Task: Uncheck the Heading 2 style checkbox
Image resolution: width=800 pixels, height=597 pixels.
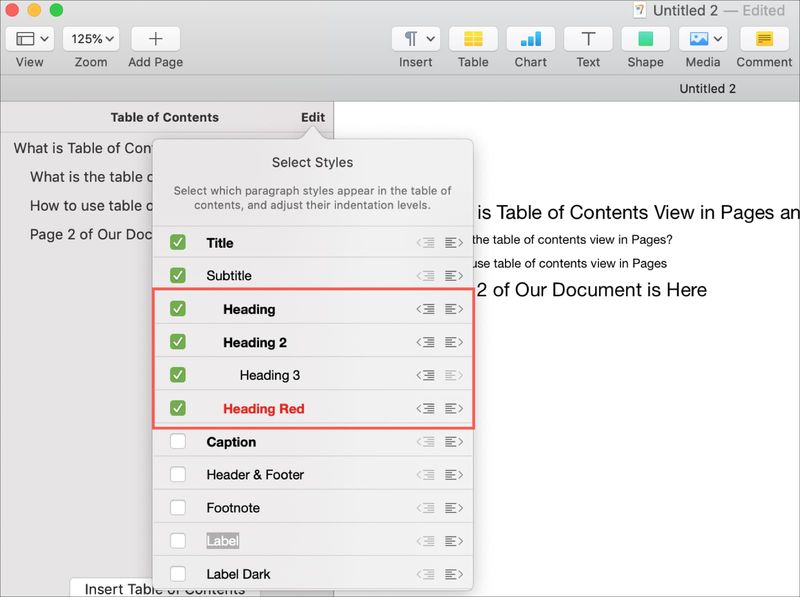Action: 178,342
